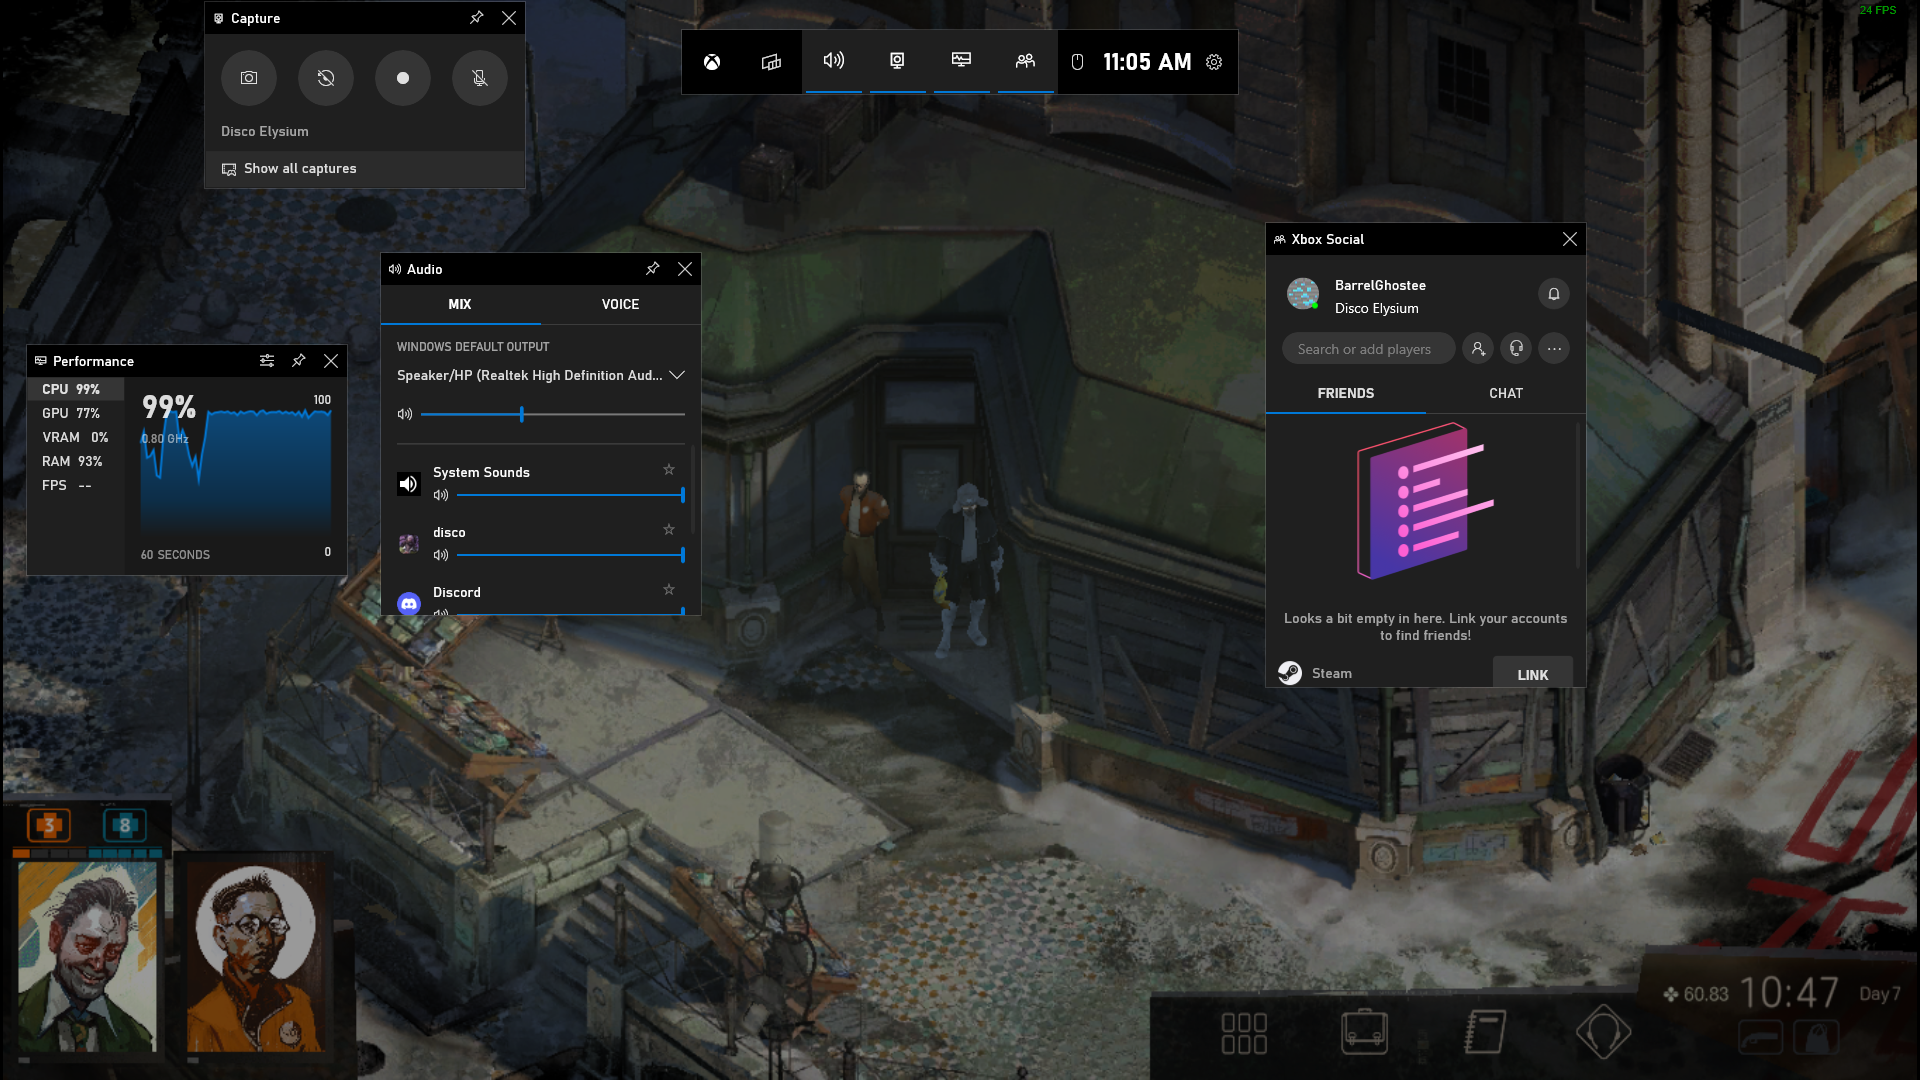Switch to the CHAT tab
The width and height of the screenshot is (1920, 1080).
point(1506,394)
